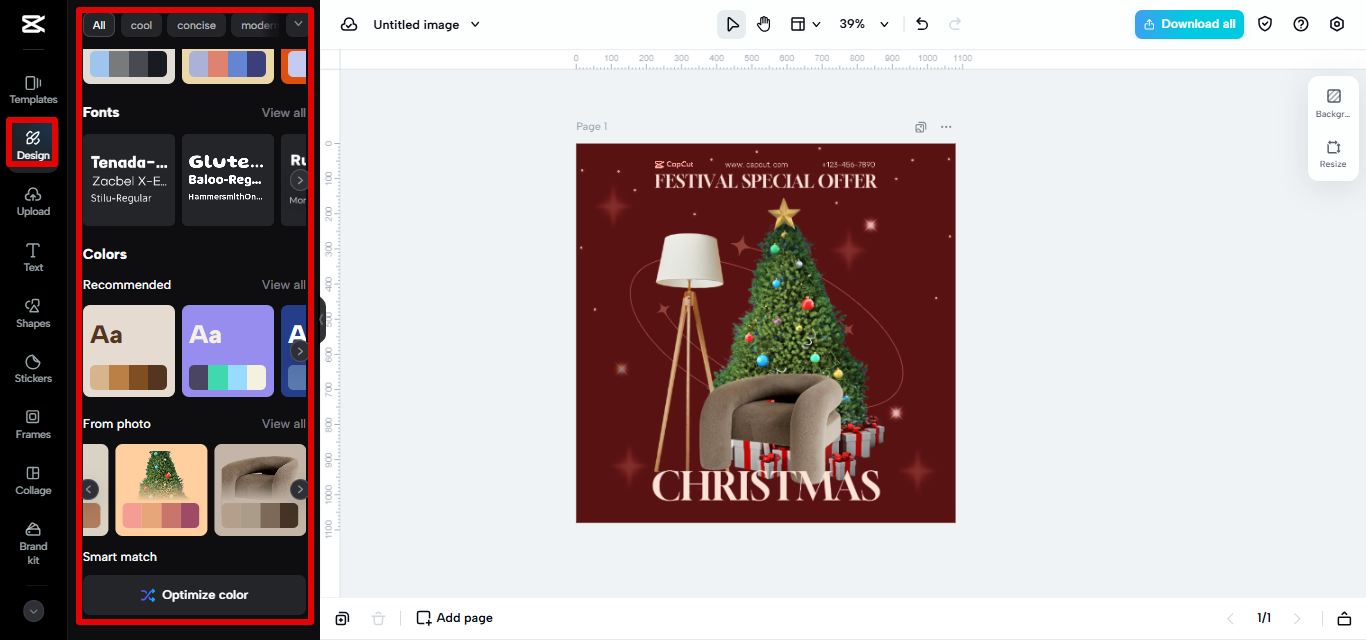Undo the last action

pyautogui.click(x=922, y=24)
